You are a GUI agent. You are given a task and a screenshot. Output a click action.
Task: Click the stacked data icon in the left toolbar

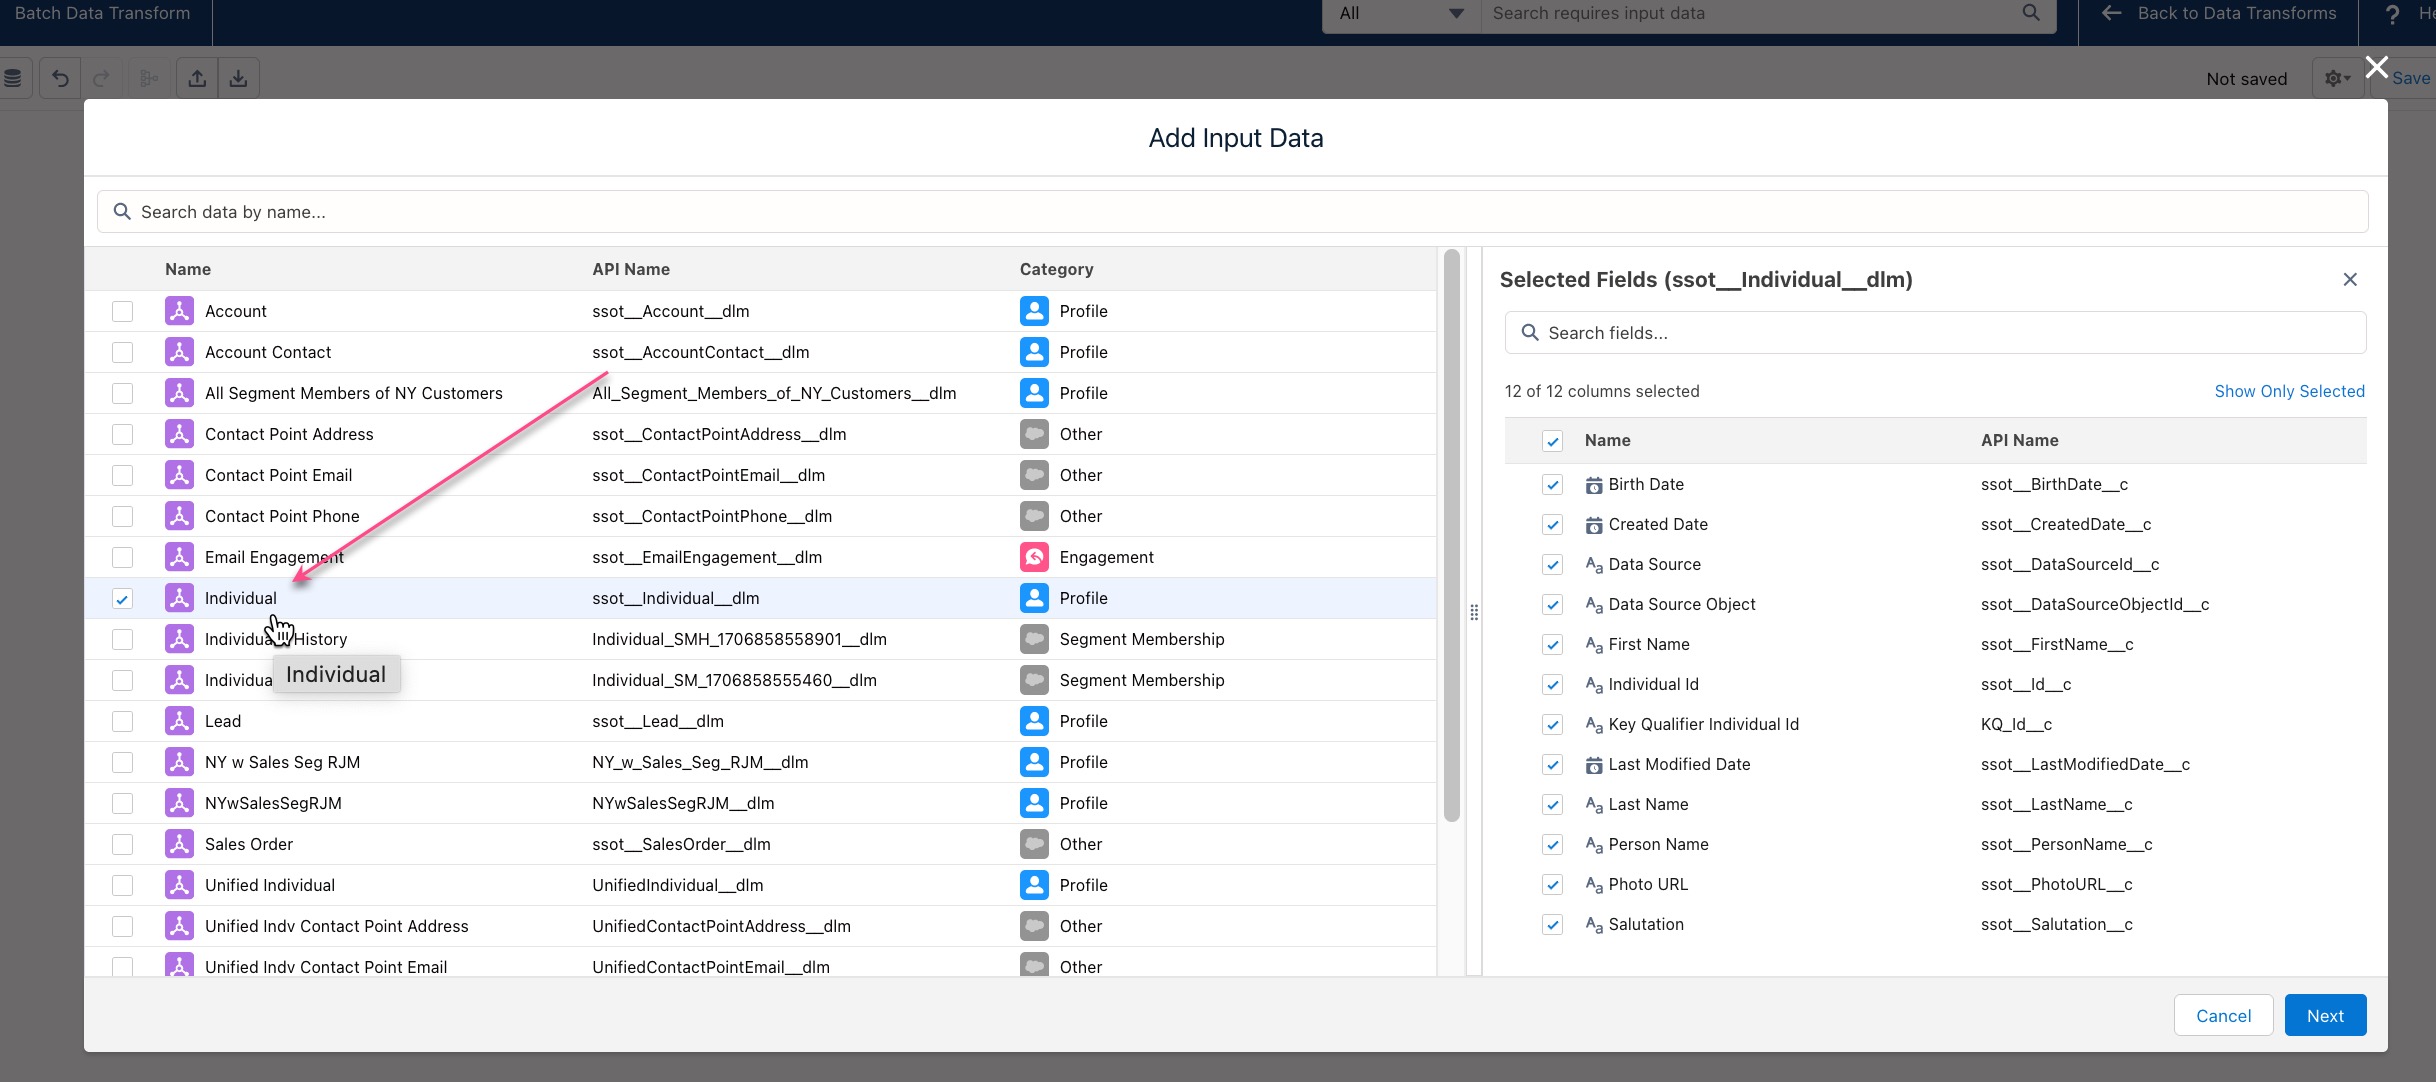(x=13, y=78)
